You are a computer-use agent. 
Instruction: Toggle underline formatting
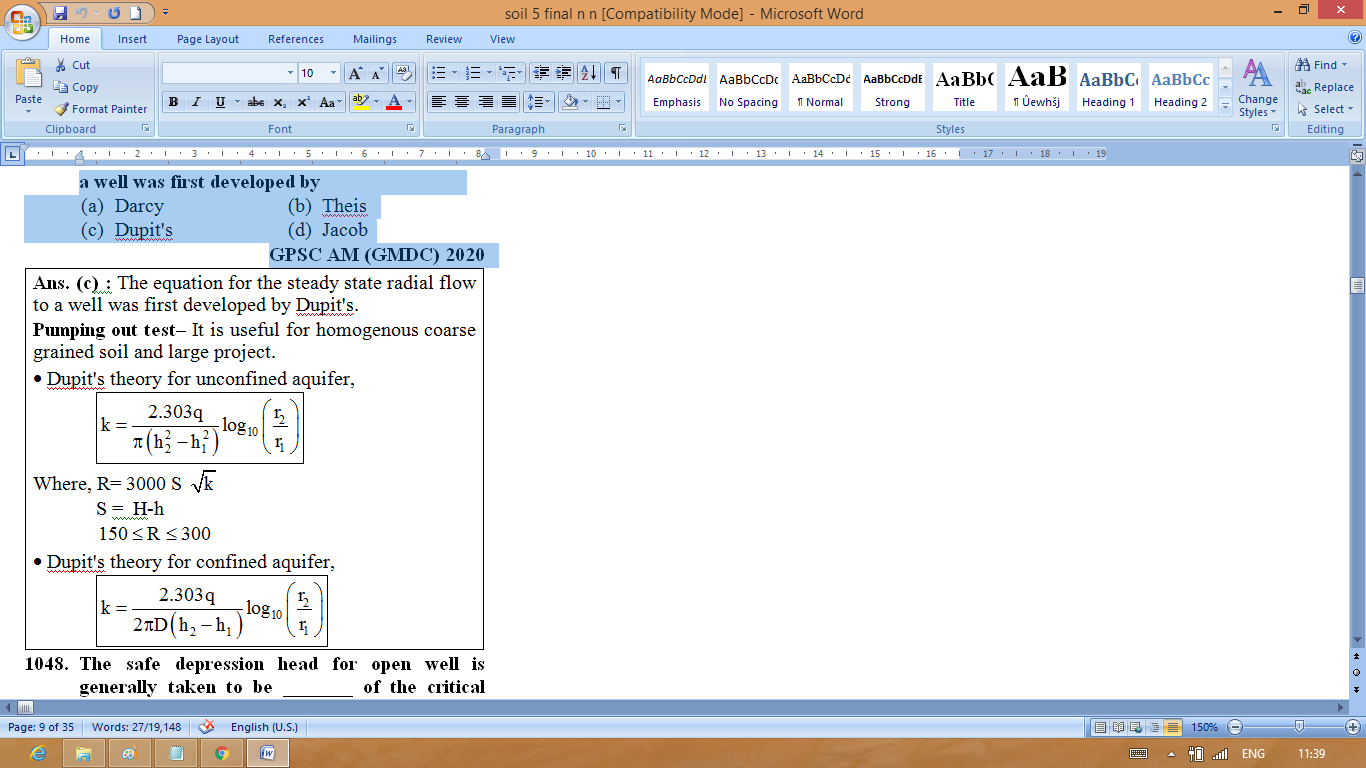pos(219,102)
